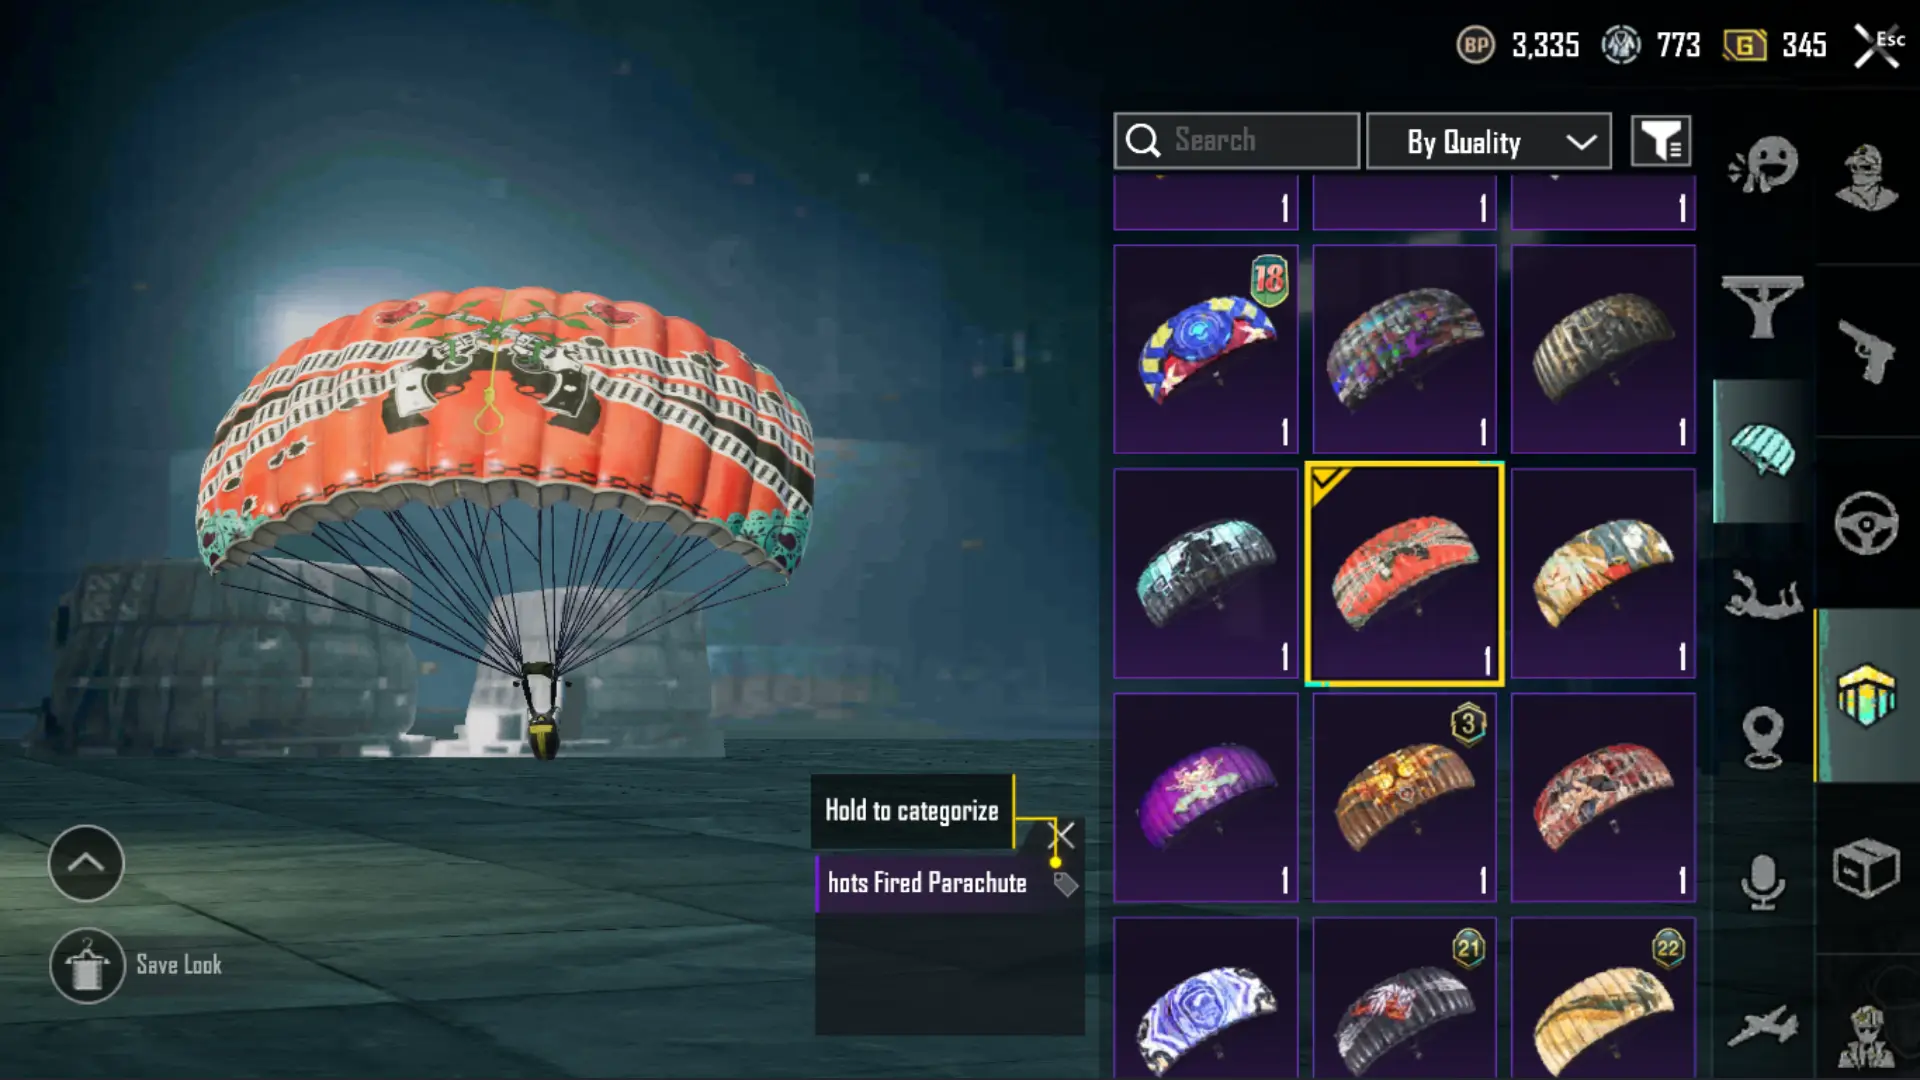Select the location pin category tab
Viewport: 1920px width, 1080px height.
[1763, 737]
